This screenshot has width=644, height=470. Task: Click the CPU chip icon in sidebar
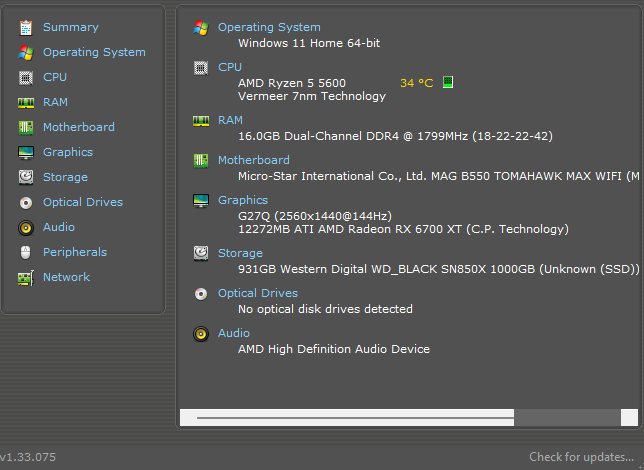click(25, 77)
